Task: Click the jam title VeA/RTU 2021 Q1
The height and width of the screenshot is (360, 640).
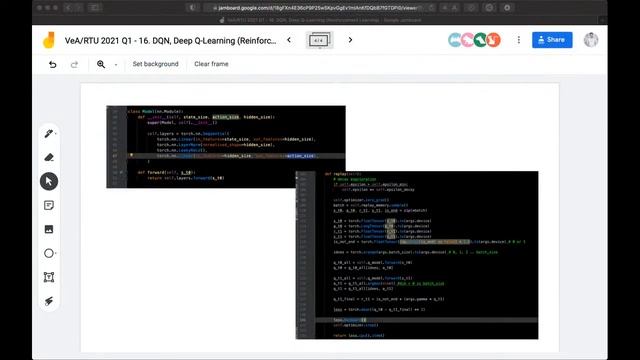Action: coord(170,40)
